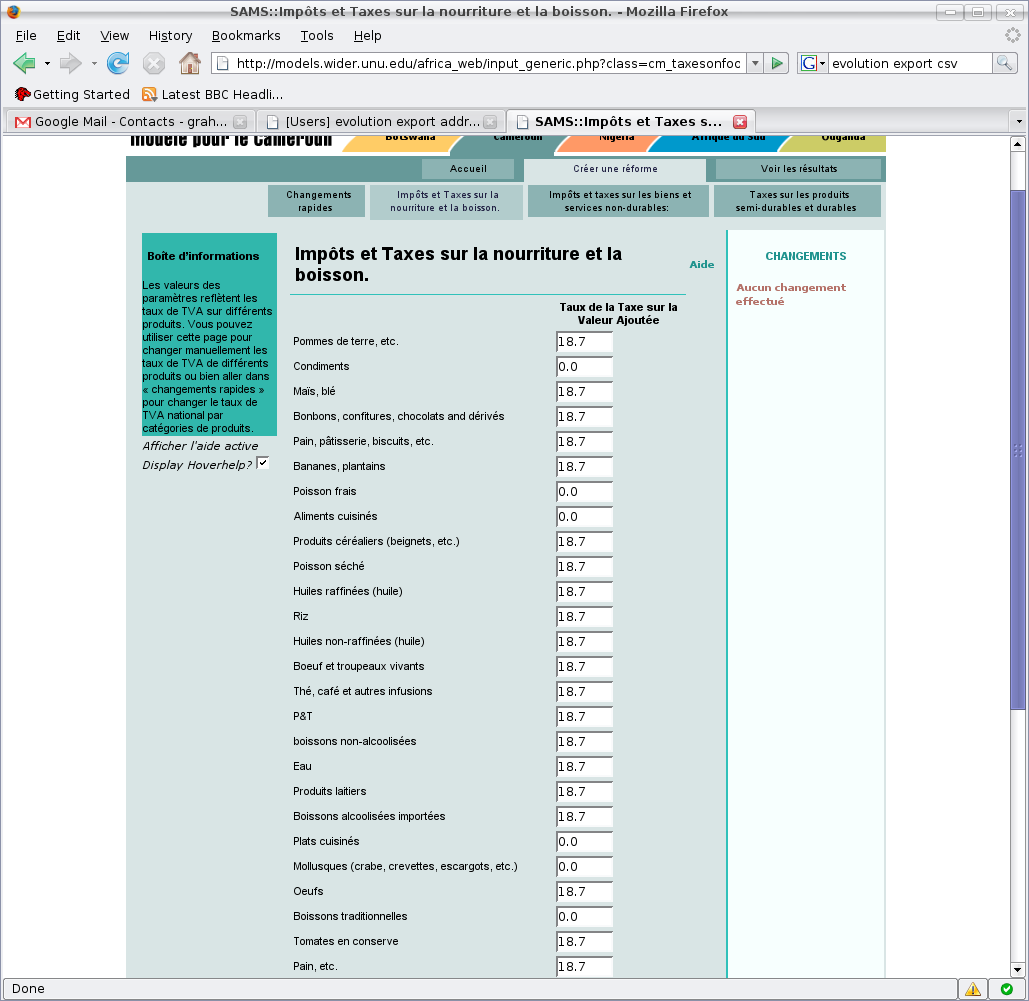Click the Poisson frais tax rate field
The image size is (1029, 1001).
pyautogui.click(x=584, y=492)
